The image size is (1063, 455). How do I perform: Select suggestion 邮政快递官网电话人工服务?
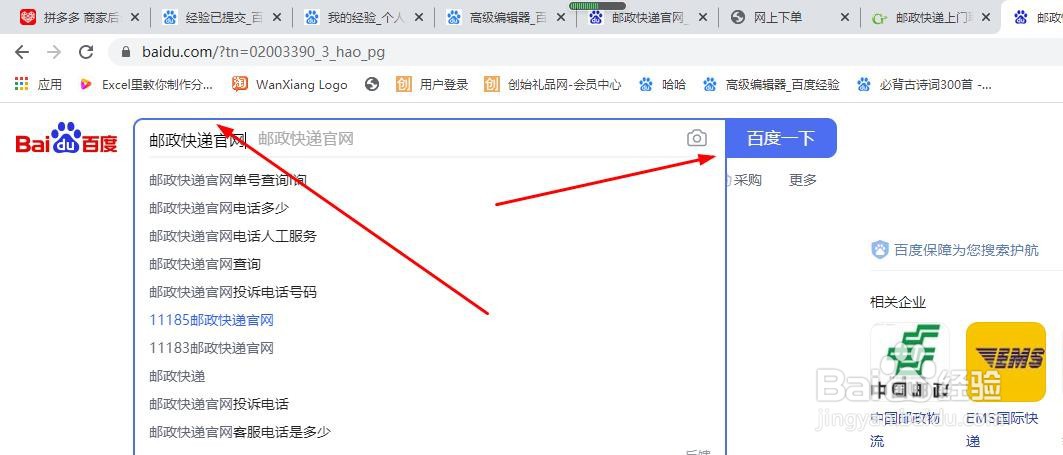point(233,236)
